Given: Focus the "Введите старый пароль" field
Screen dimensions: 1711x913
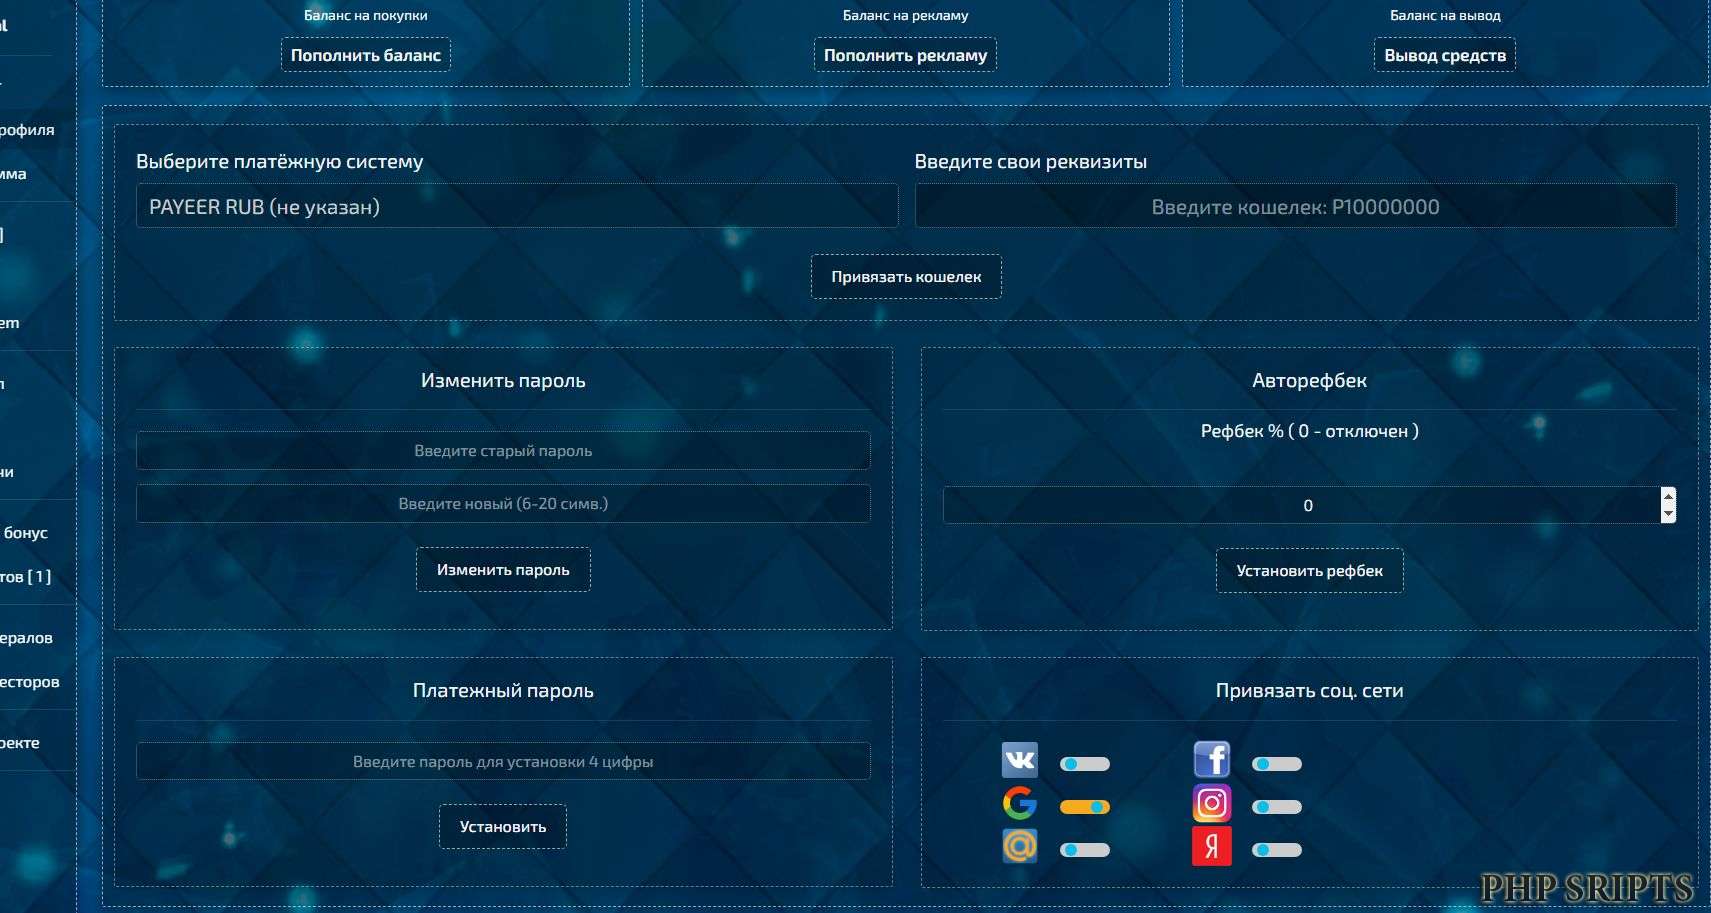Looking at the screenshot, I should tap(503, 451).
